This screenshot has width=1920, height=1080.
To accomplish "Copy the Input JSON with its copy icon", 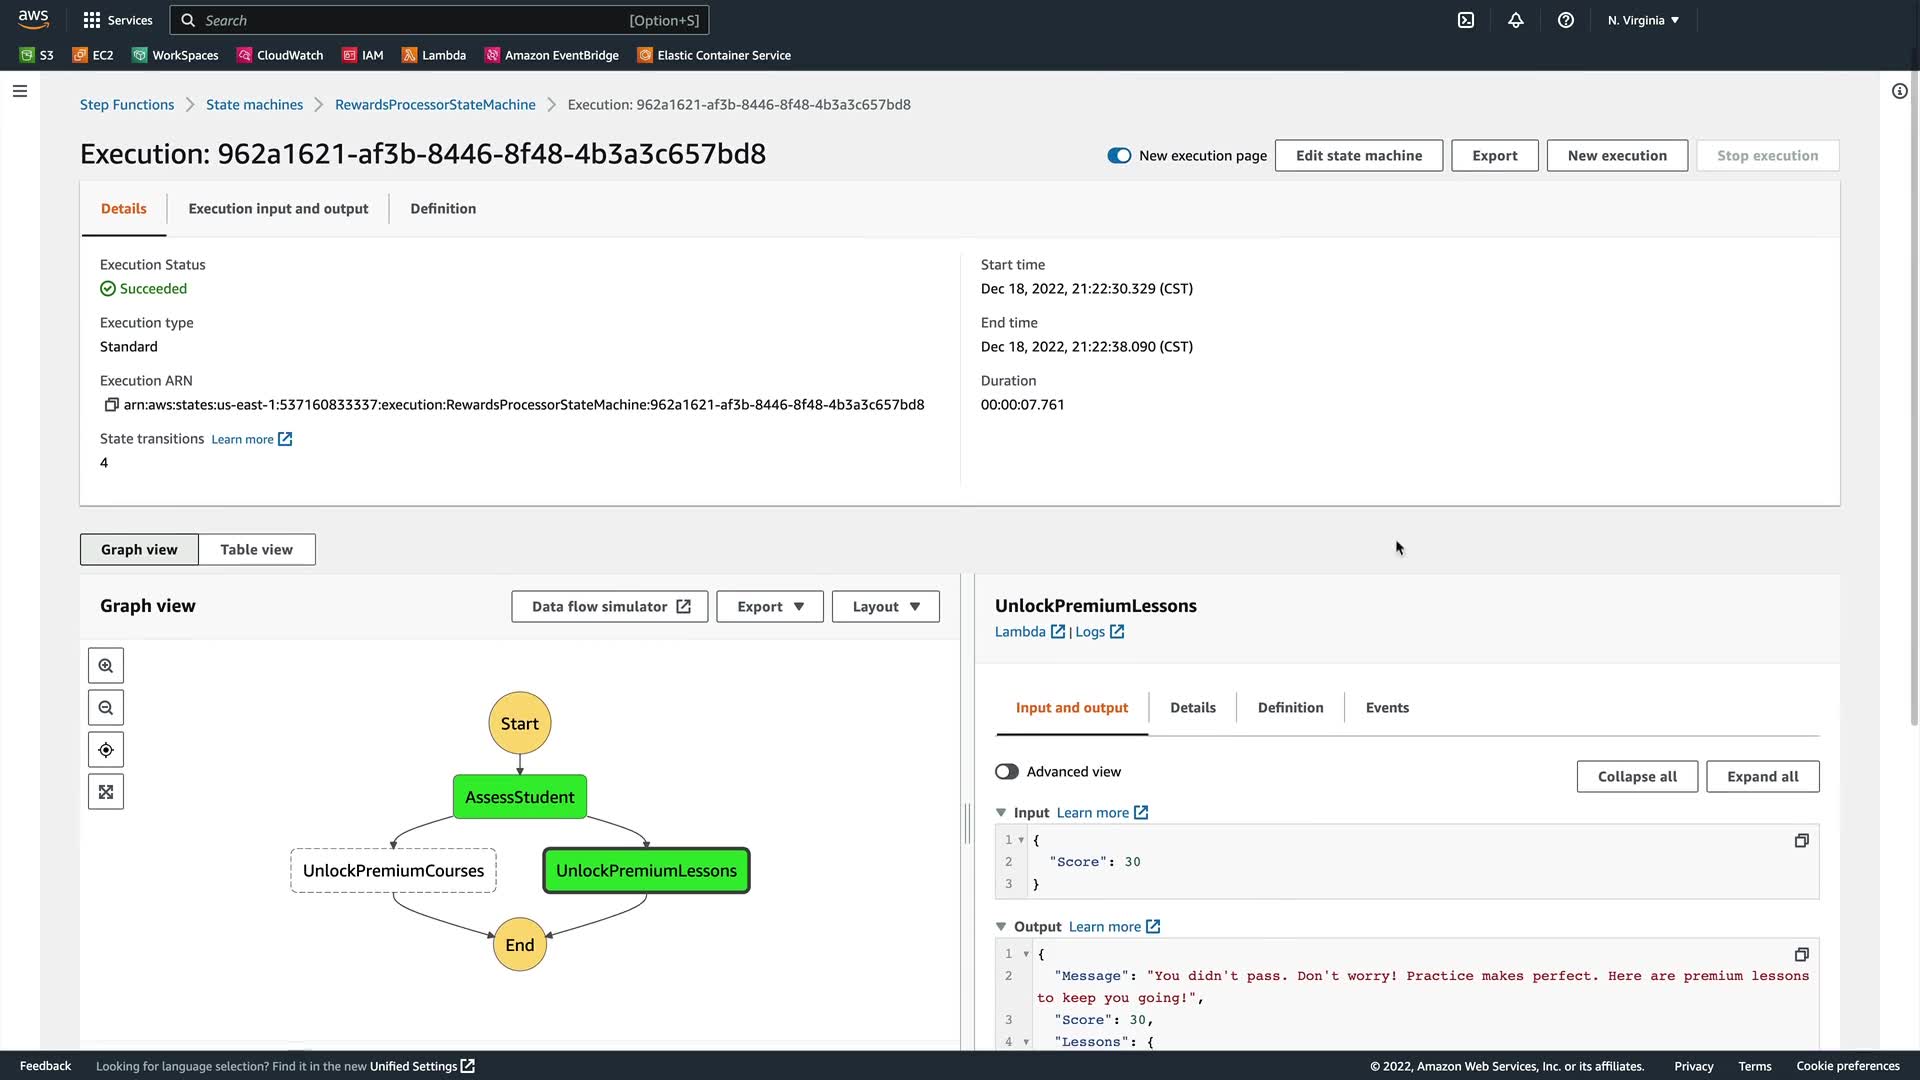I will (1801, 841).
